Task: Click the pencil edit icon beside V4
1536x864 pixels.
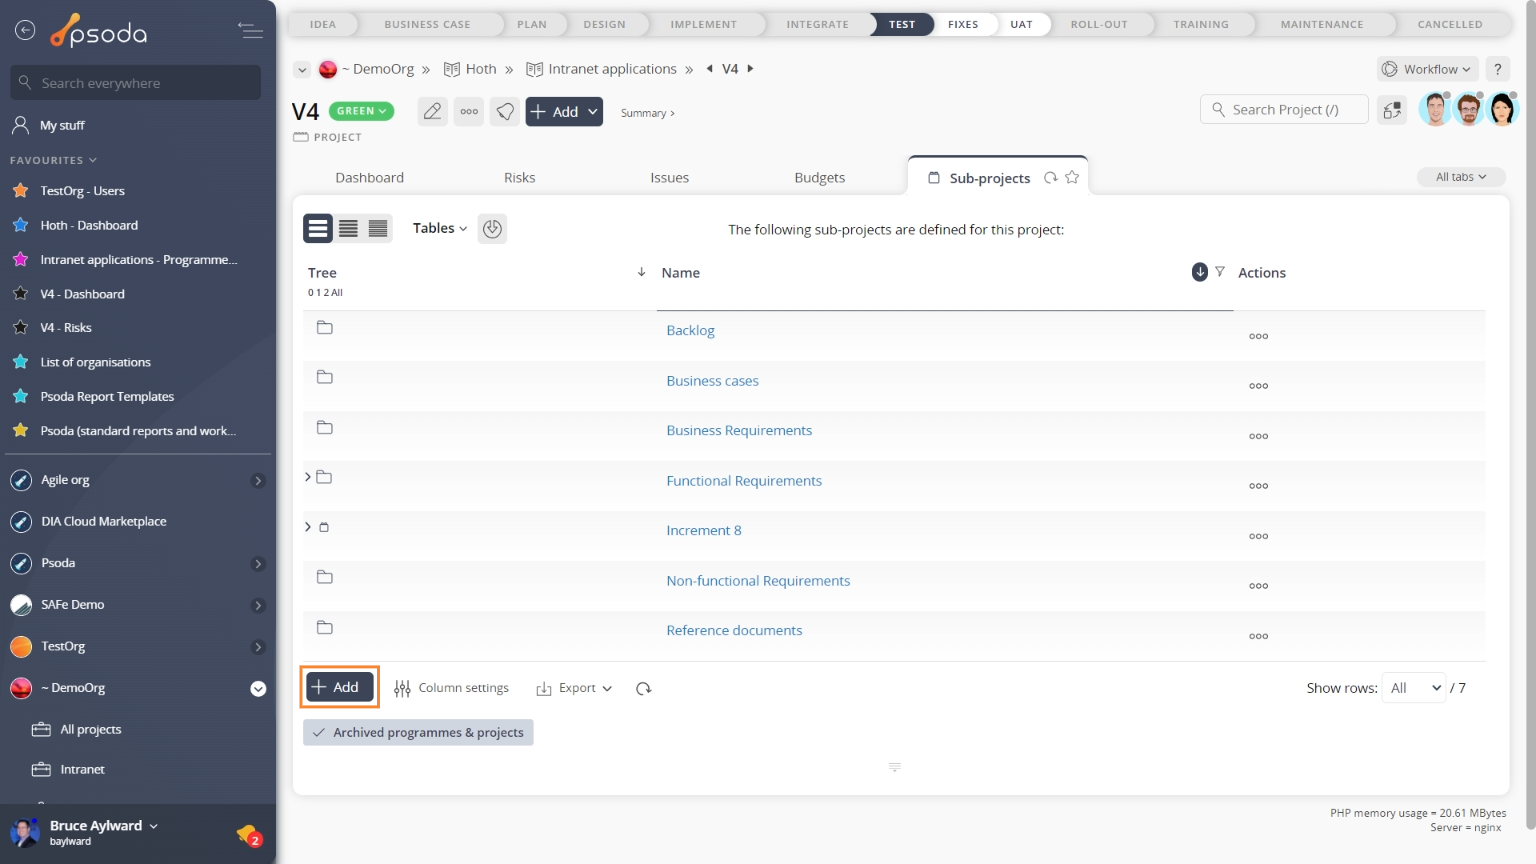Action: (x=432, y=112)
